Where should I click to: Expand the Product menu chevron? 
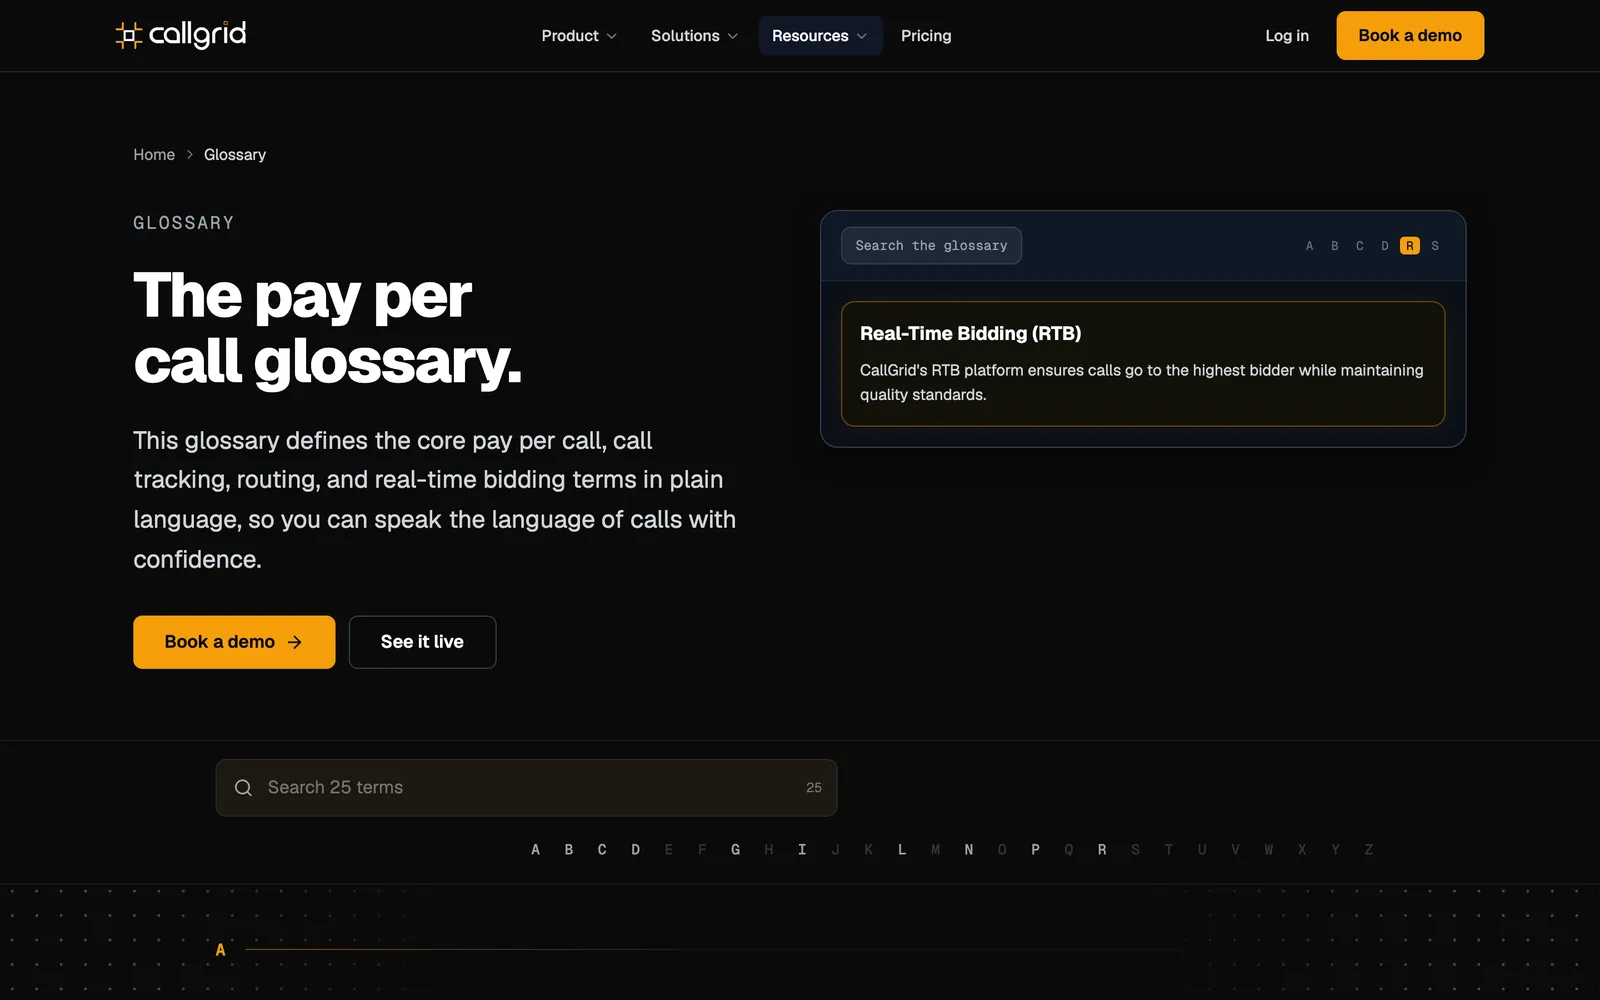click(x=612, y=36)
